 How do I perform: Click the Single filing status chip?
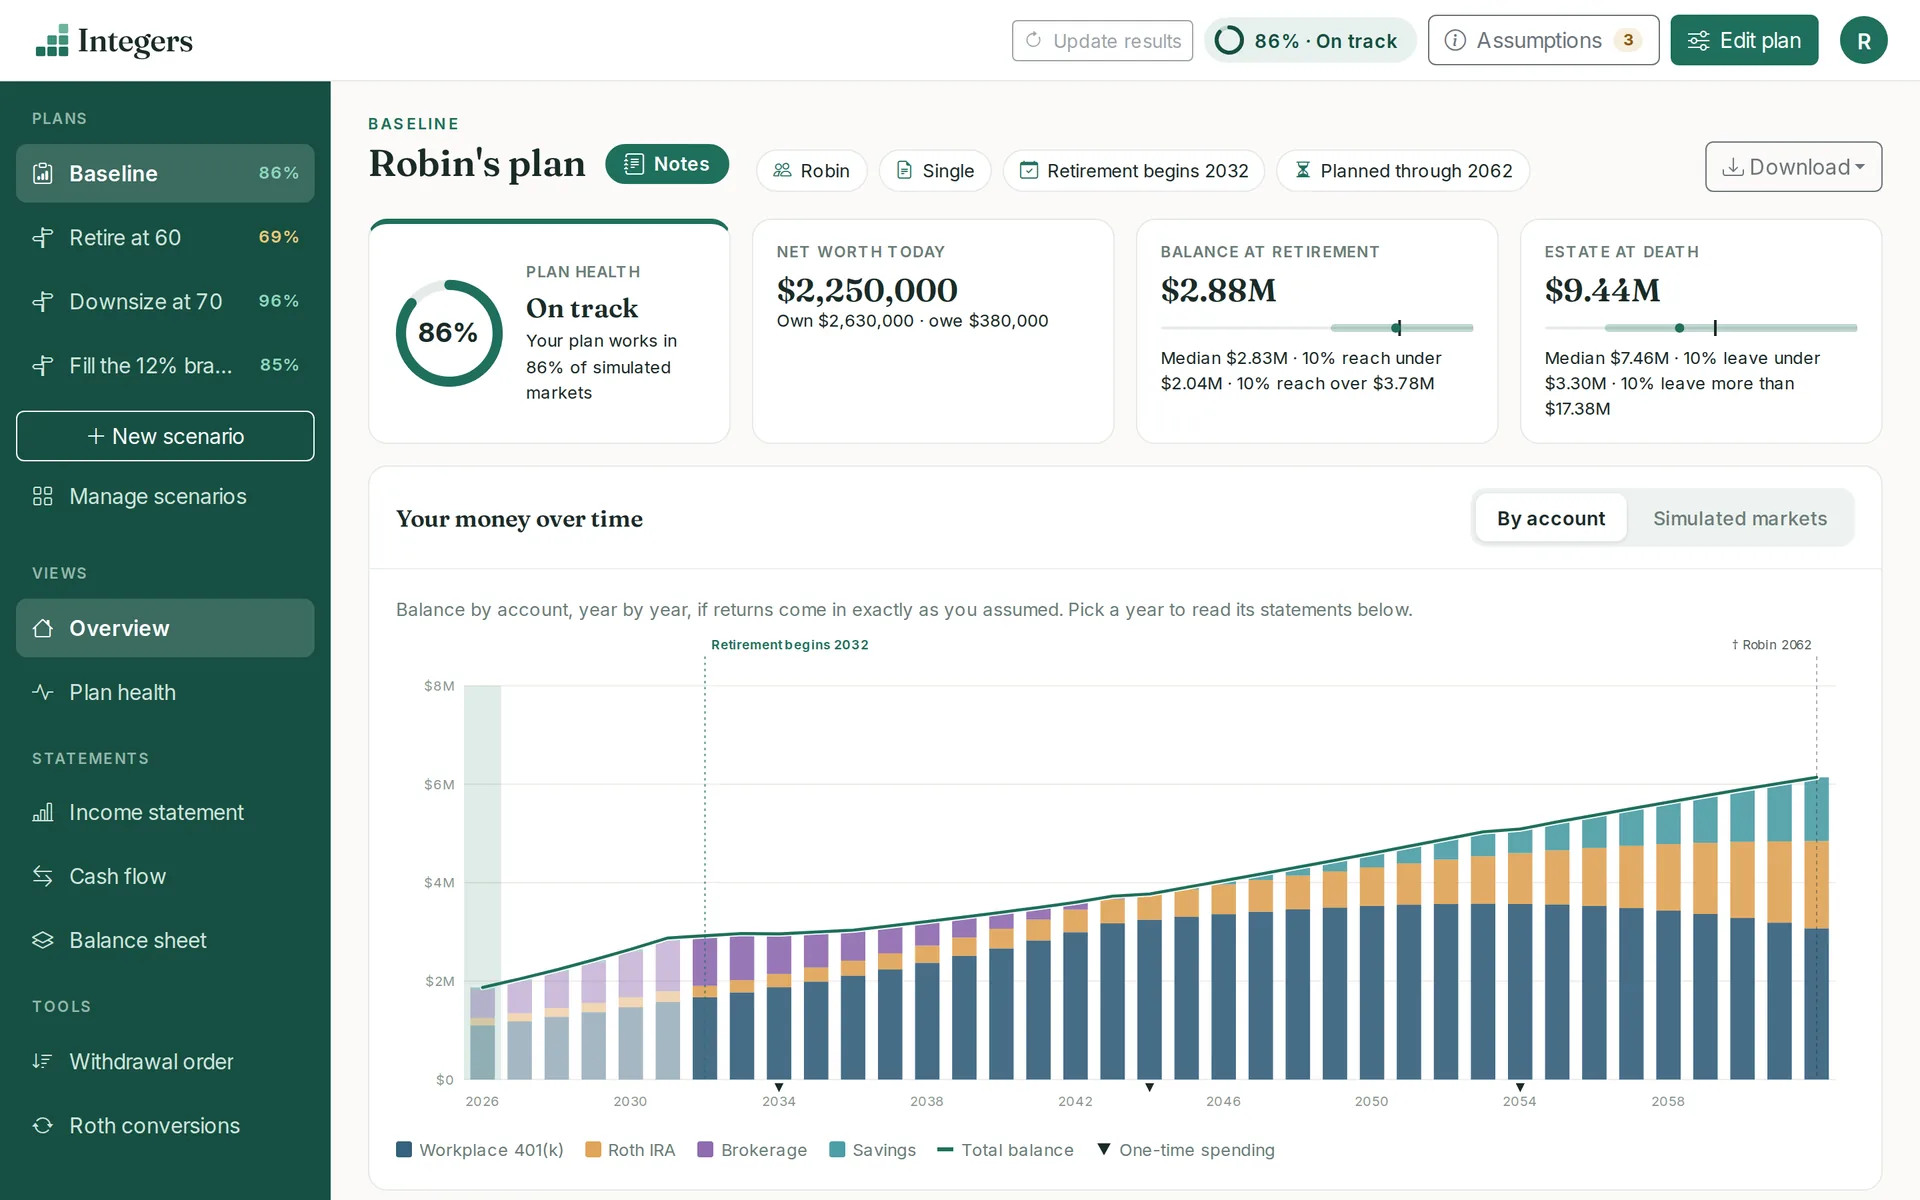point(935,171)
